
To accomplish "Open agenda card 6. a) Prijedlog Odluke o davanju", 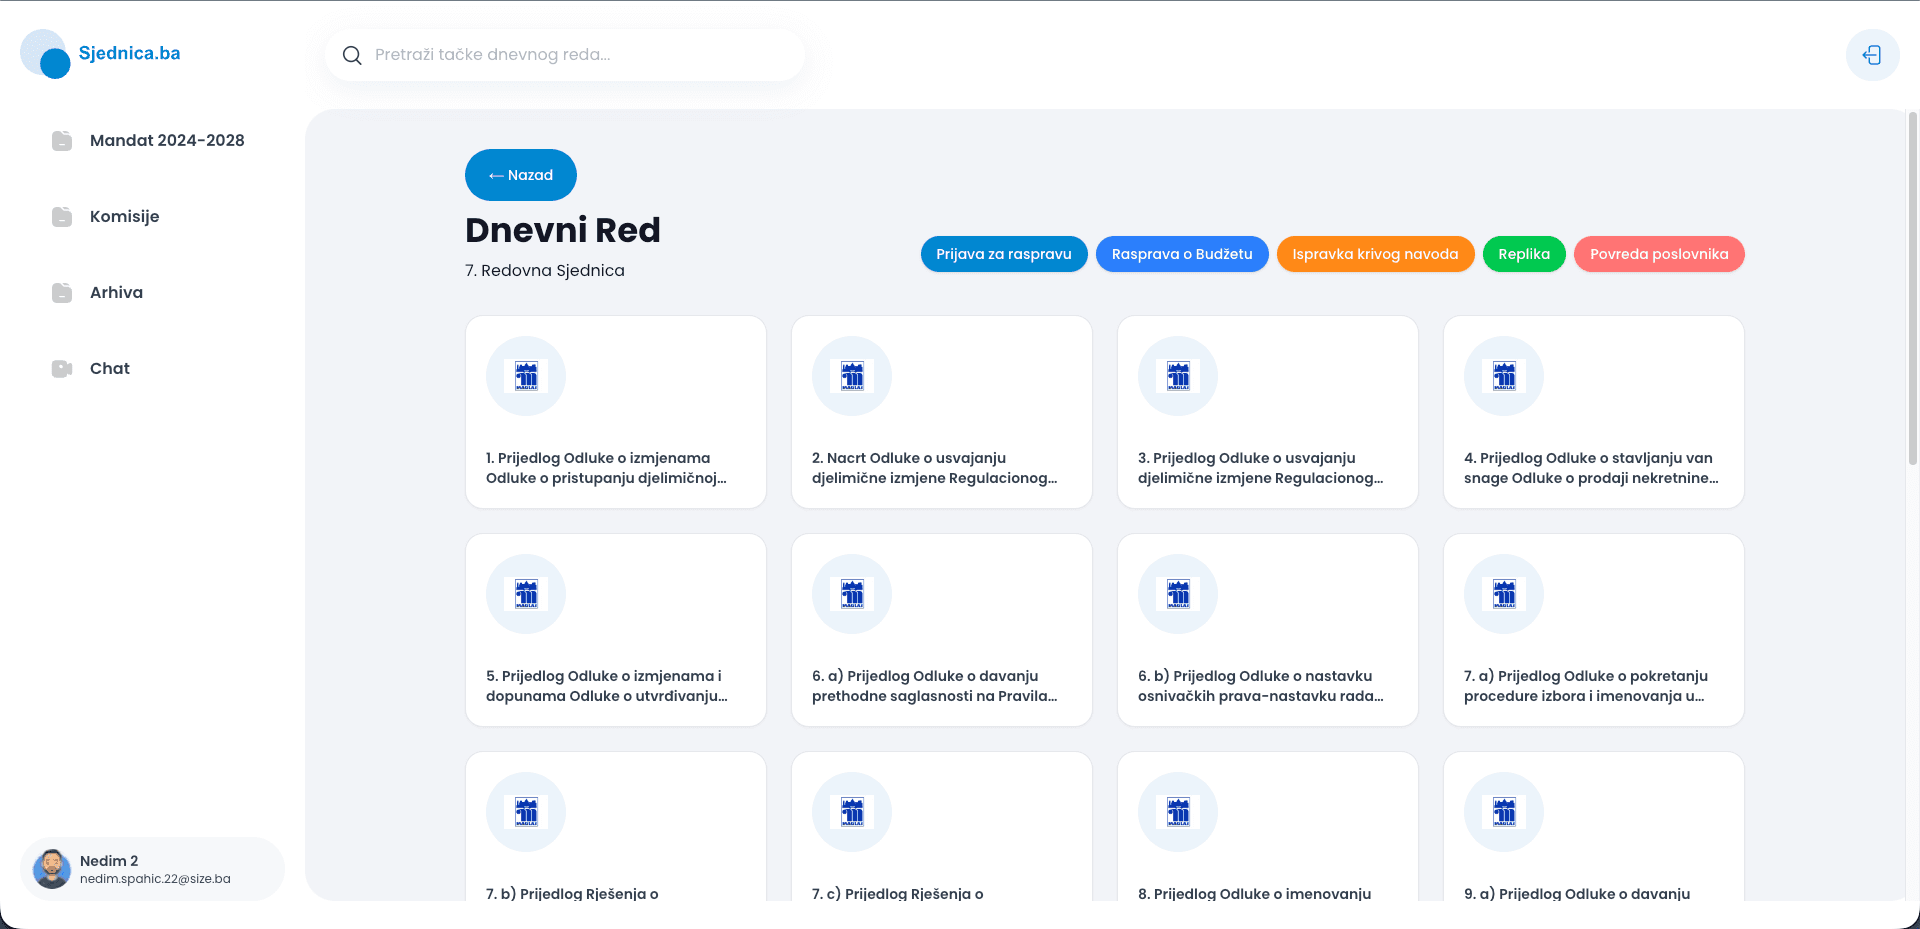I will pos(941,630).
